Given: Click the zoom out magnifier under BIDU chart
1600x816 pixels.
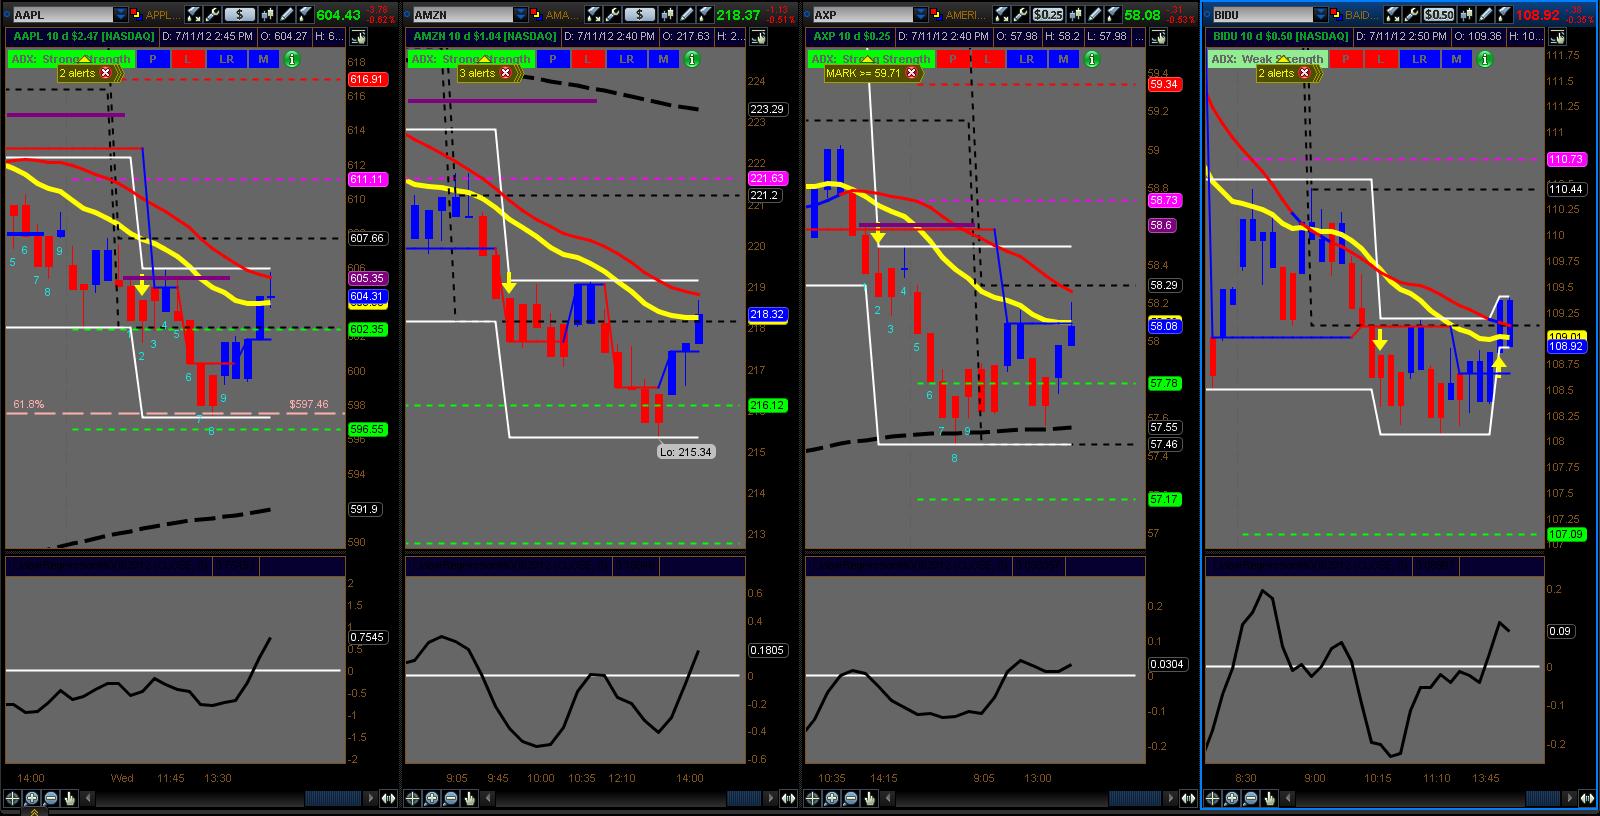Looking at the screenshot, I should point(1250,798).
